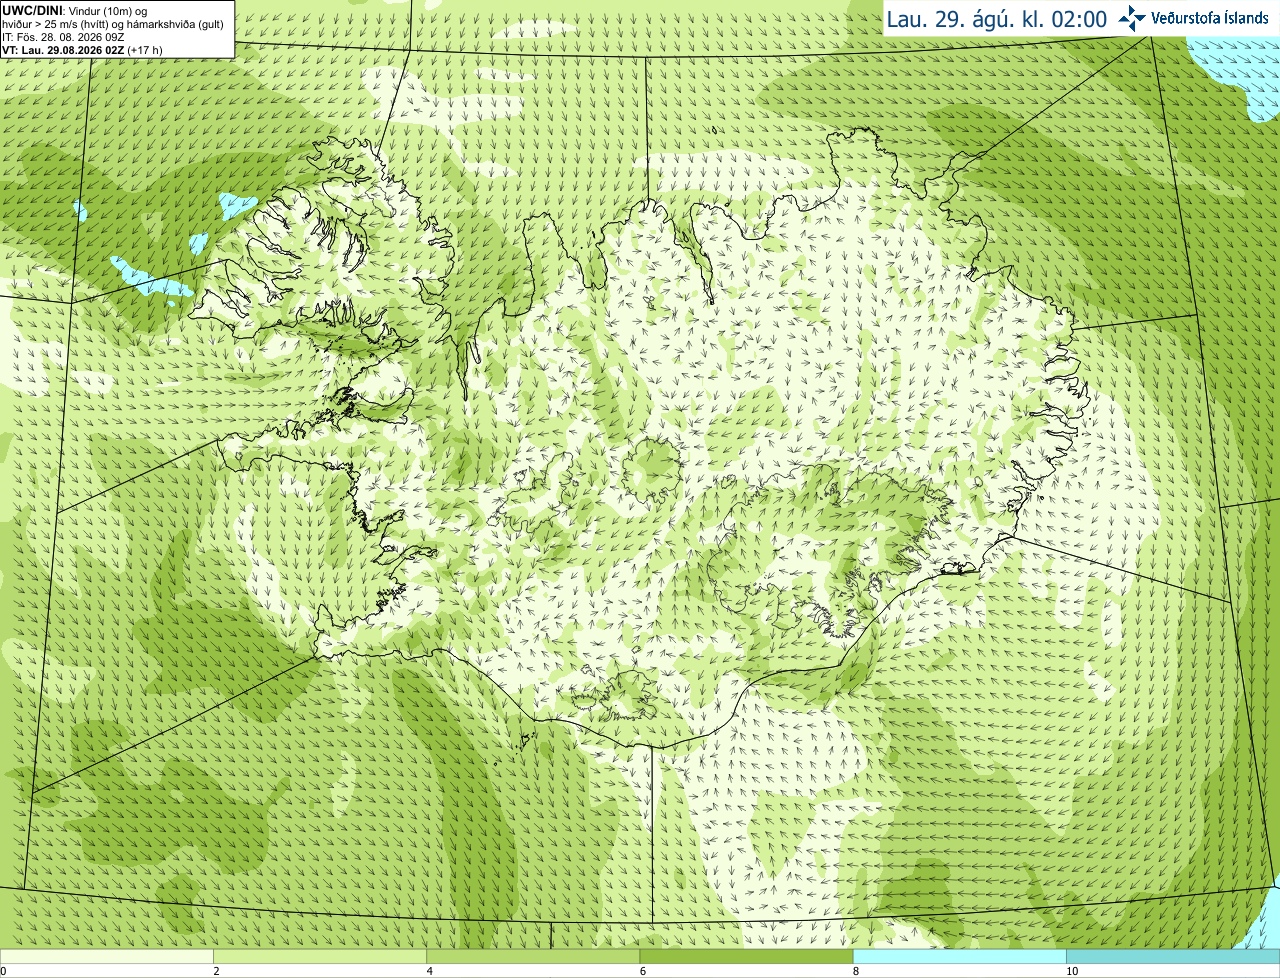Viewport: 1280px width, 978px height.
Task: Click the UWC/DINI title in legend box
Action: tap(32, 11)
